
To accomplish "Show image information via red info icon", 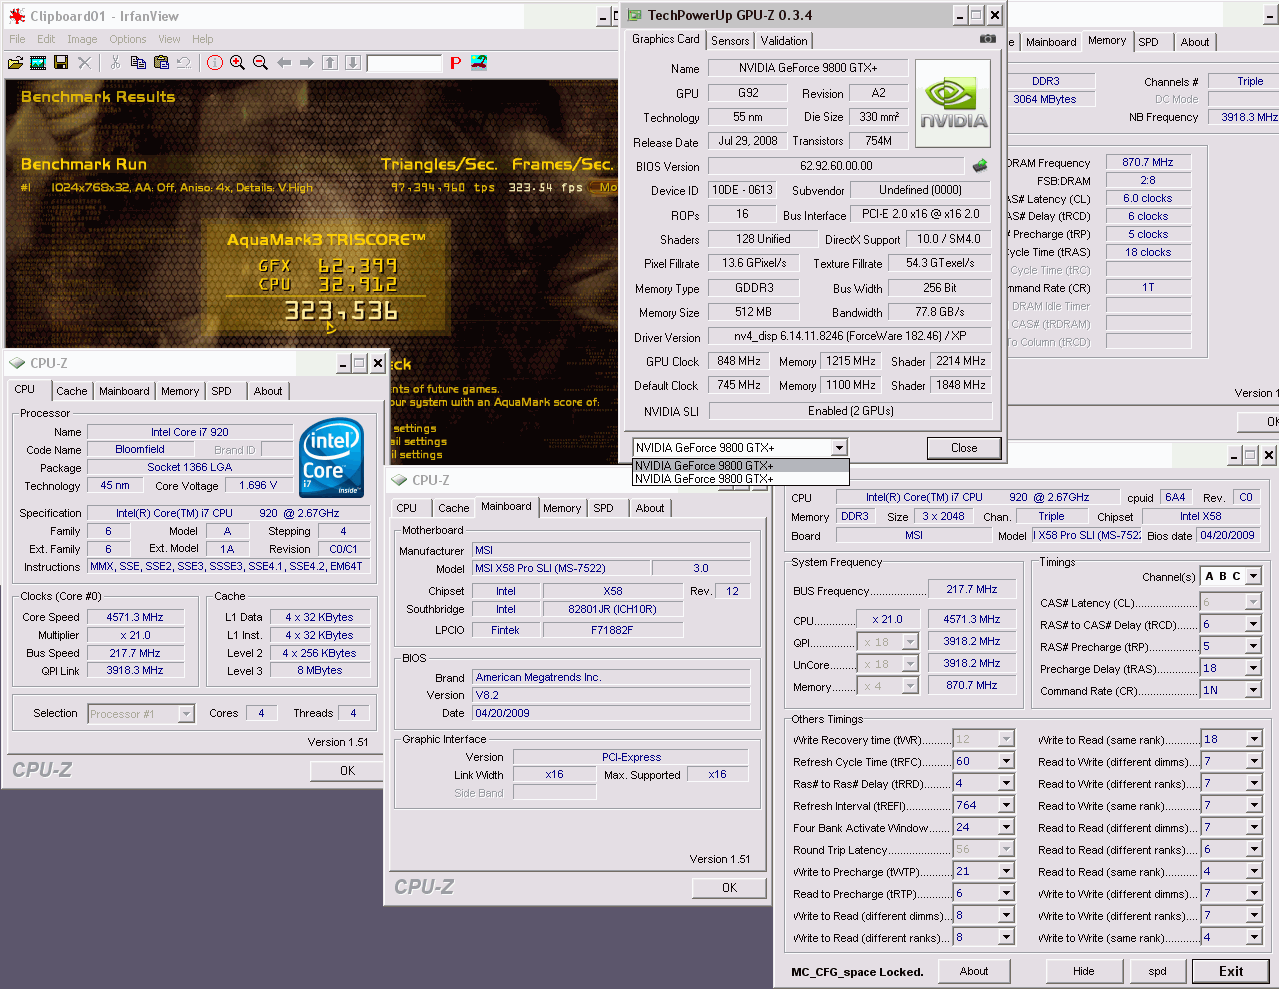I will 215,63.
